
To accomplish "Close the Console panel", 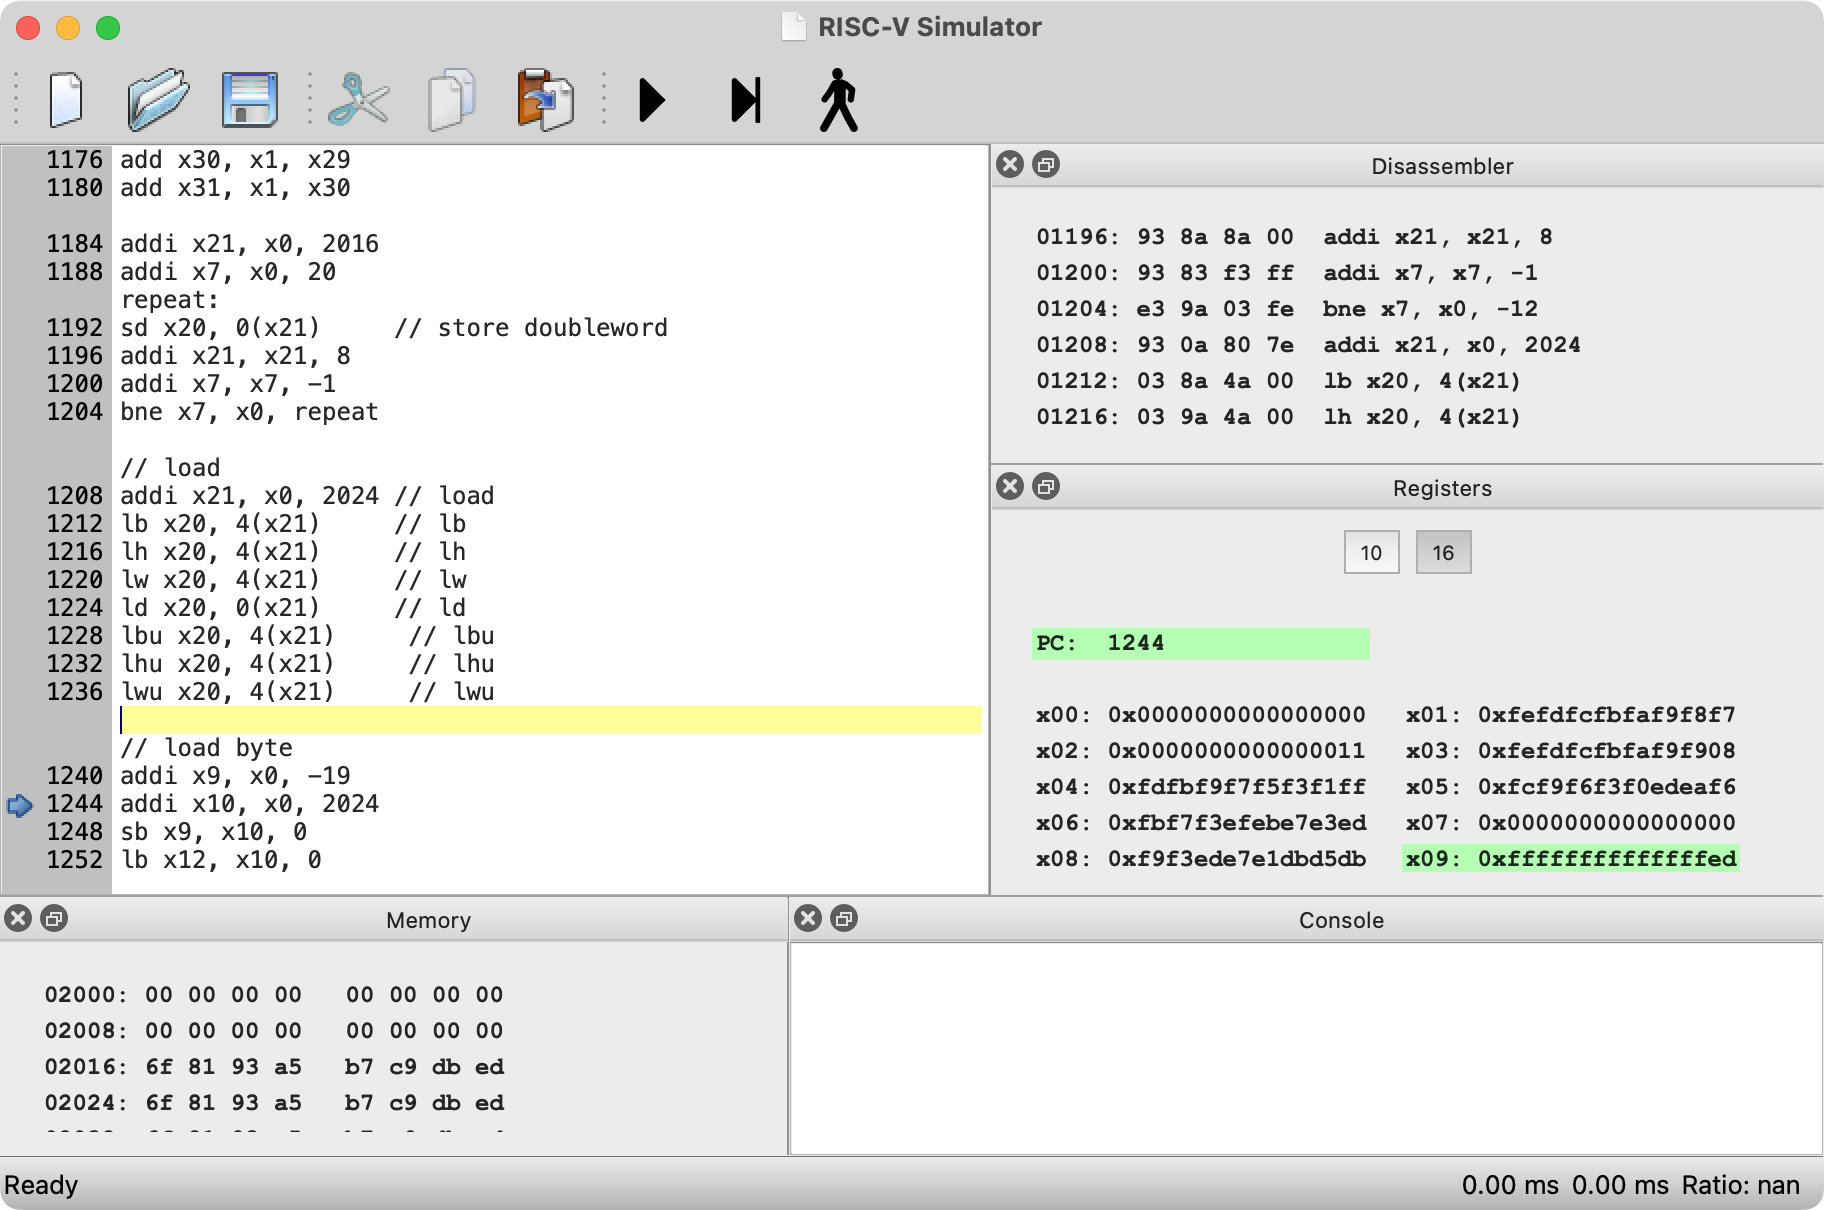I will tap(808, 918).
